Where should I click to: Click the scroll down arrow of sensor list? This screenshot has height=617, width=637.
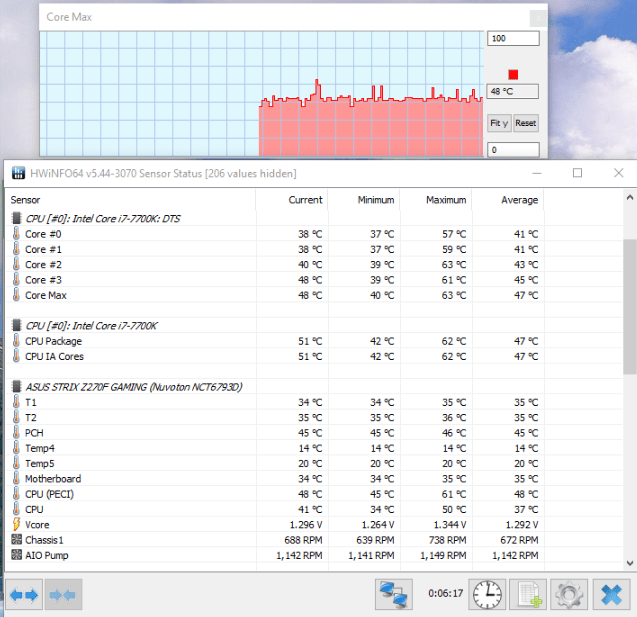point(630,563)
